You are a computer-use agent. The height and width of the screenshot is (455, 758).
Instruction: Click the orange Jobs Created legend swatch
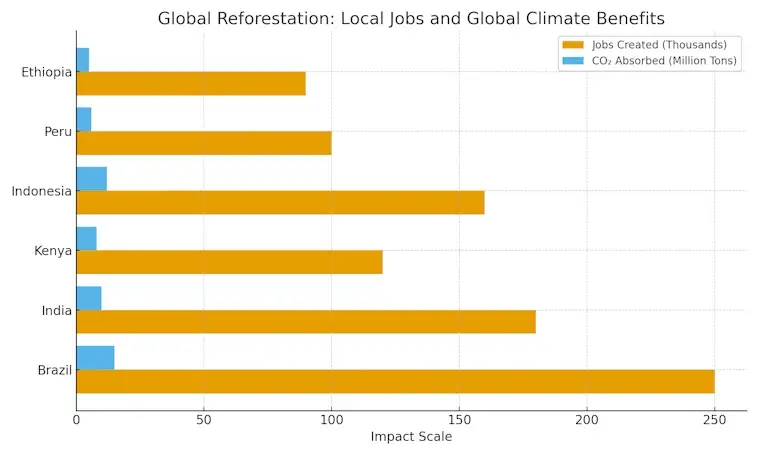[573, 45]
